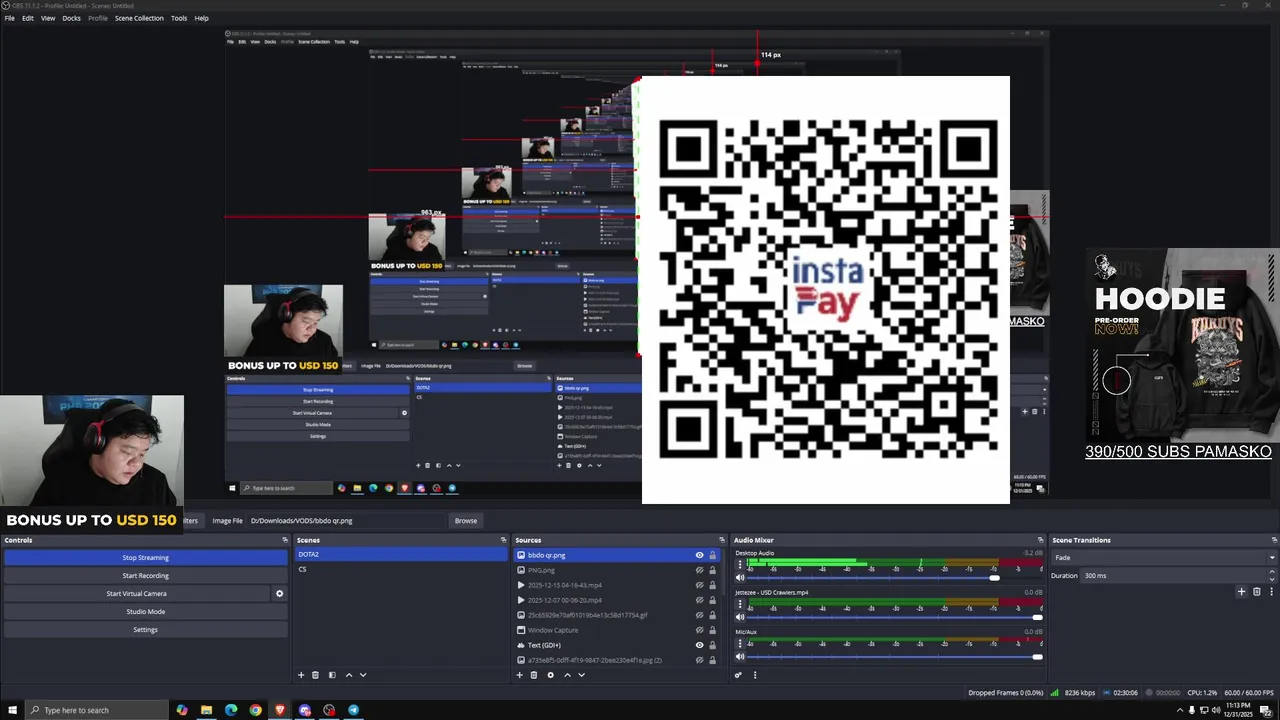Add a new source with plus icon
This screenshot has height=720, width=1280.
pyautogui.click(x=519, y=675)
